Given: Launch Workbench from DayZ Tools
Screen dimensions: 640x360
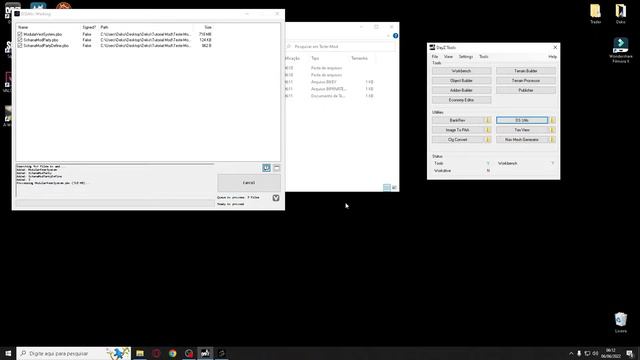Looking at the screenshot, I should click(x=461, y=71).
